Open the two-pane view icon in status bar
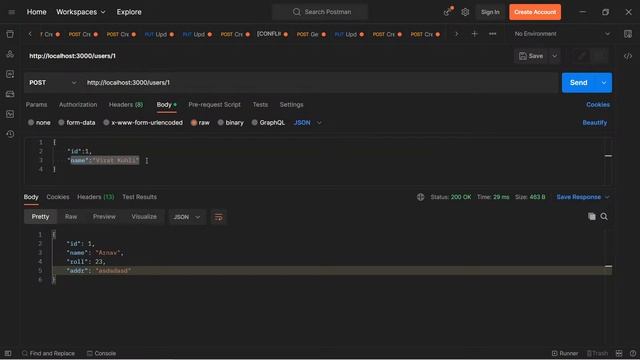This screenshot has height=360, width=640. [x=619, y=353]
